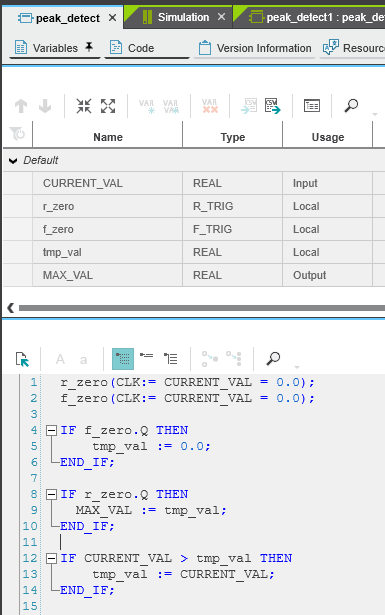
Task: Click the column layout table icon
Action: click(312, 106)
